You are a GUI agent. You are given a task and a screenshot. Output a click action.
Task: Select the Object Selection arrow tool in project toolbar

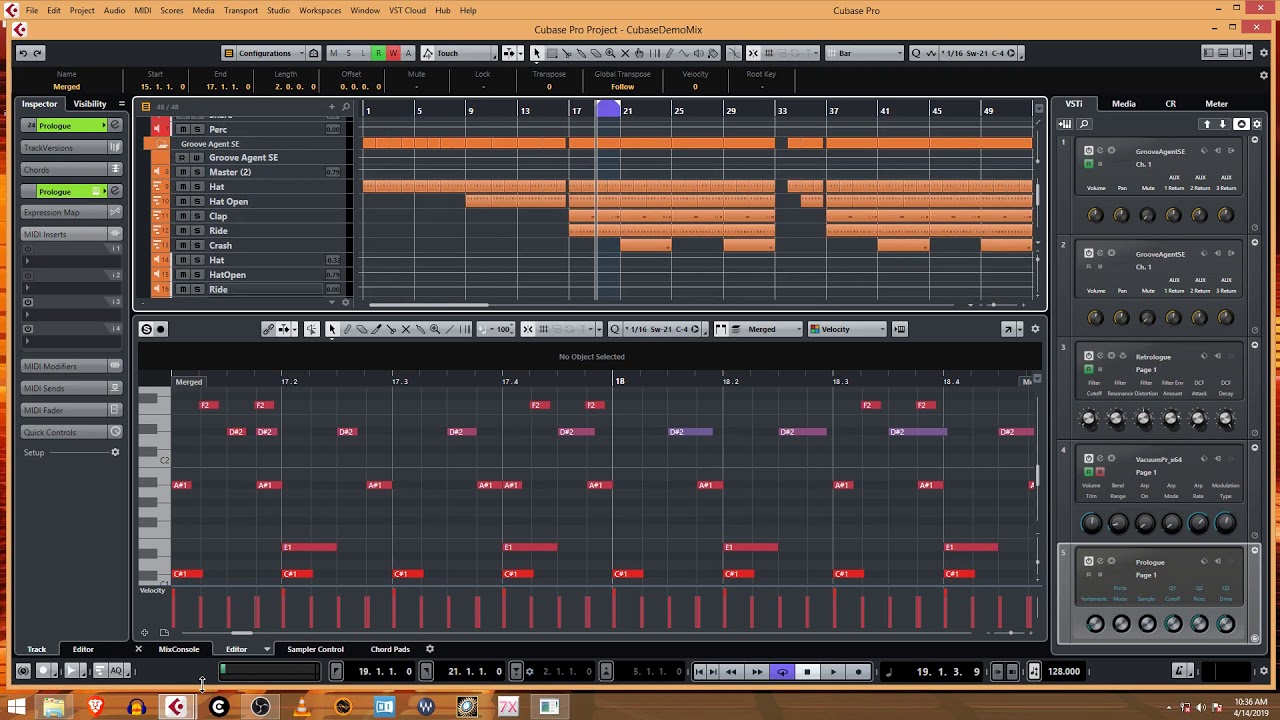point(536,53)
